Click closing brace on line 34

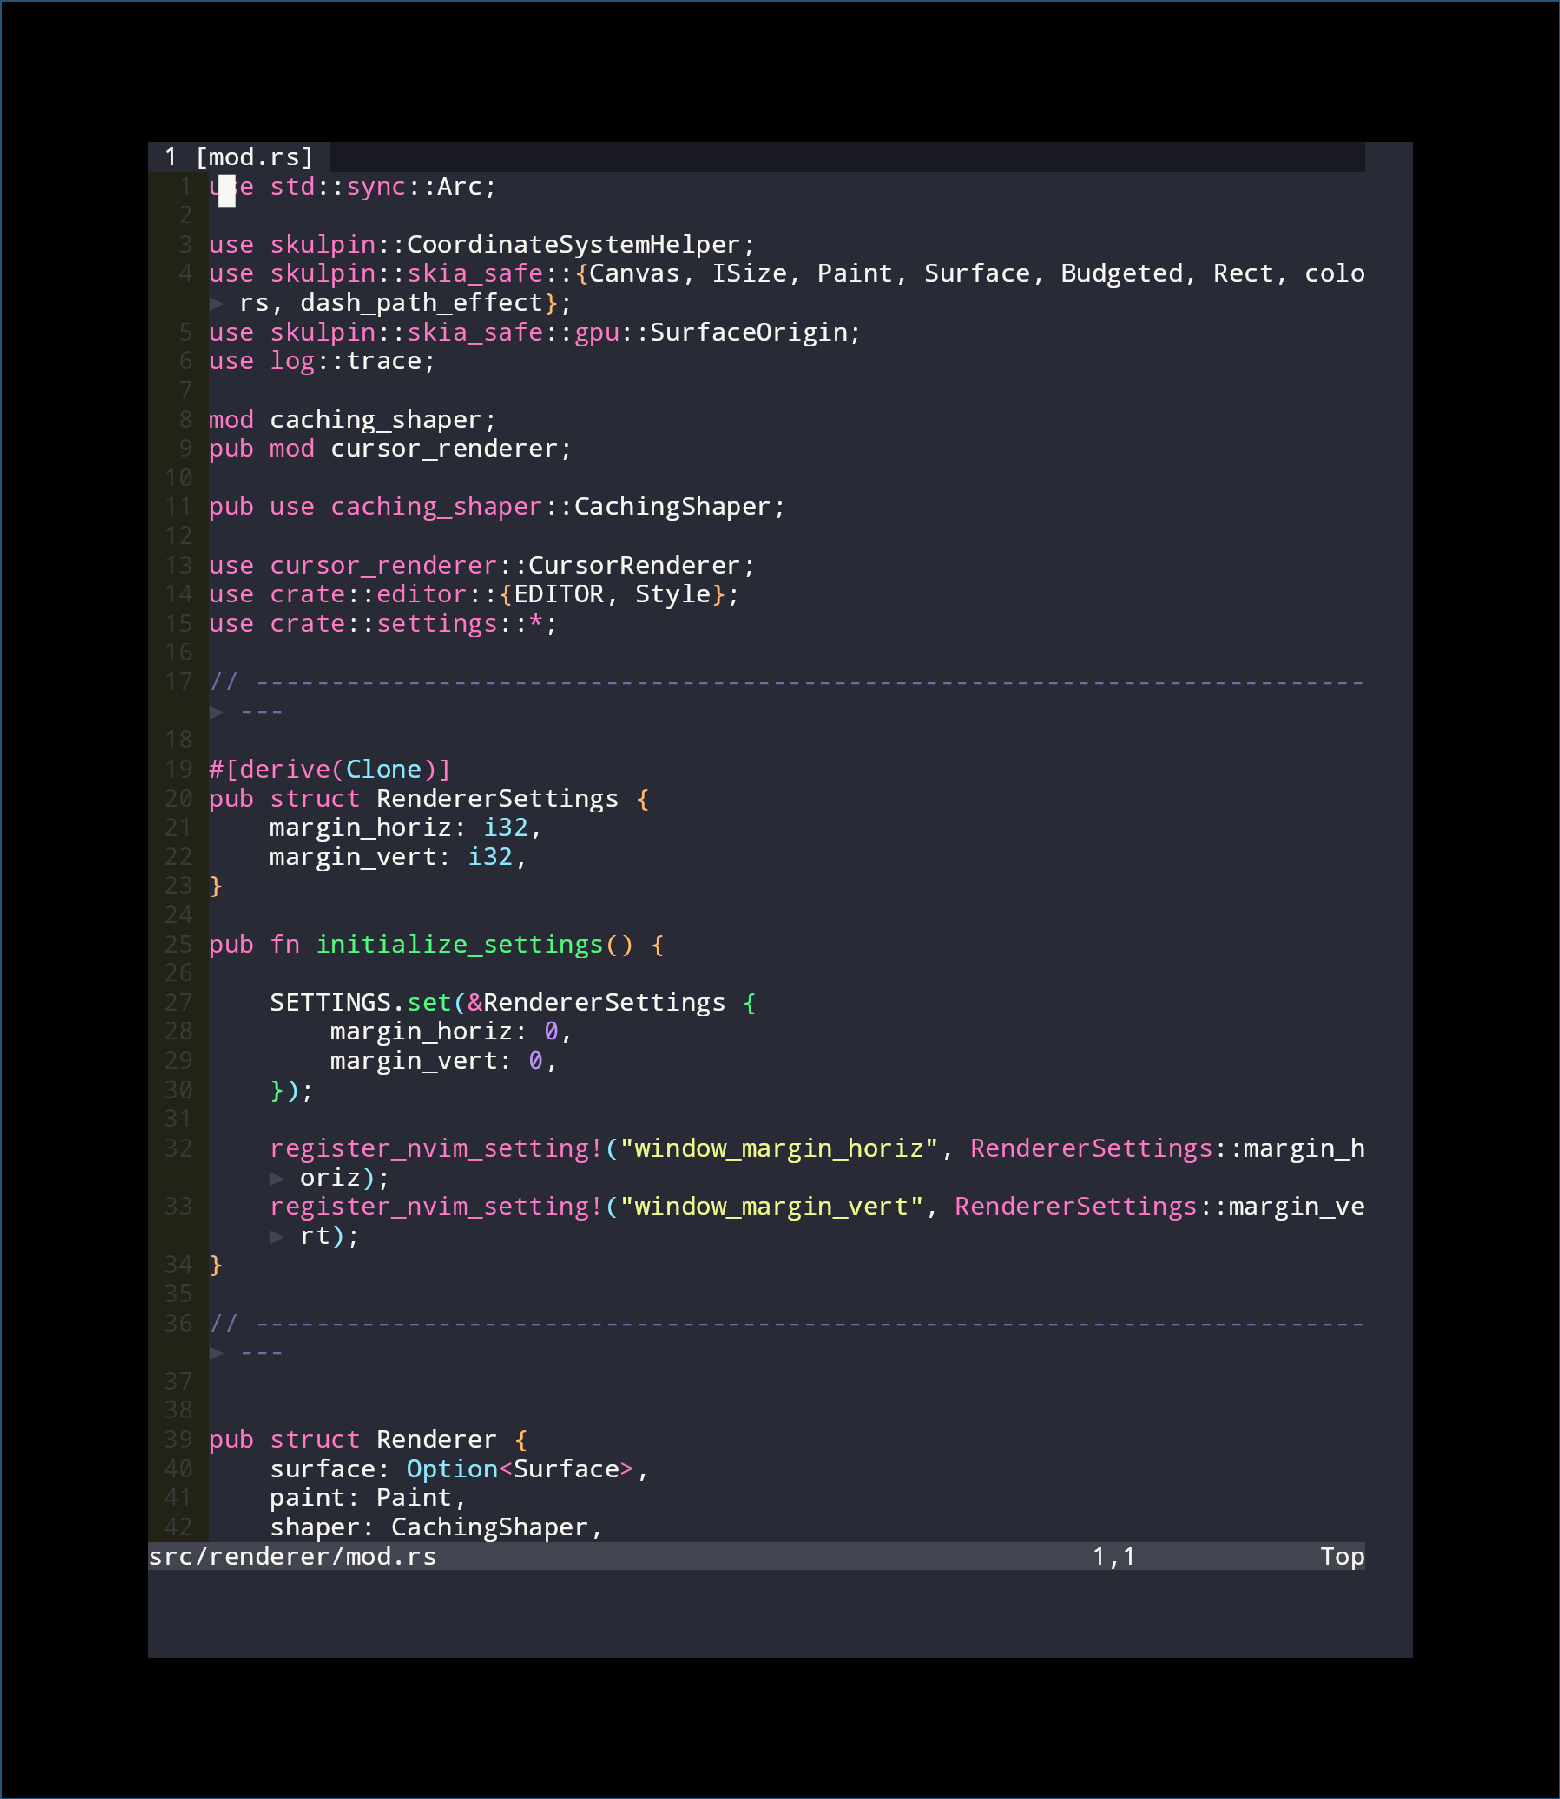tap(216, 1265)
